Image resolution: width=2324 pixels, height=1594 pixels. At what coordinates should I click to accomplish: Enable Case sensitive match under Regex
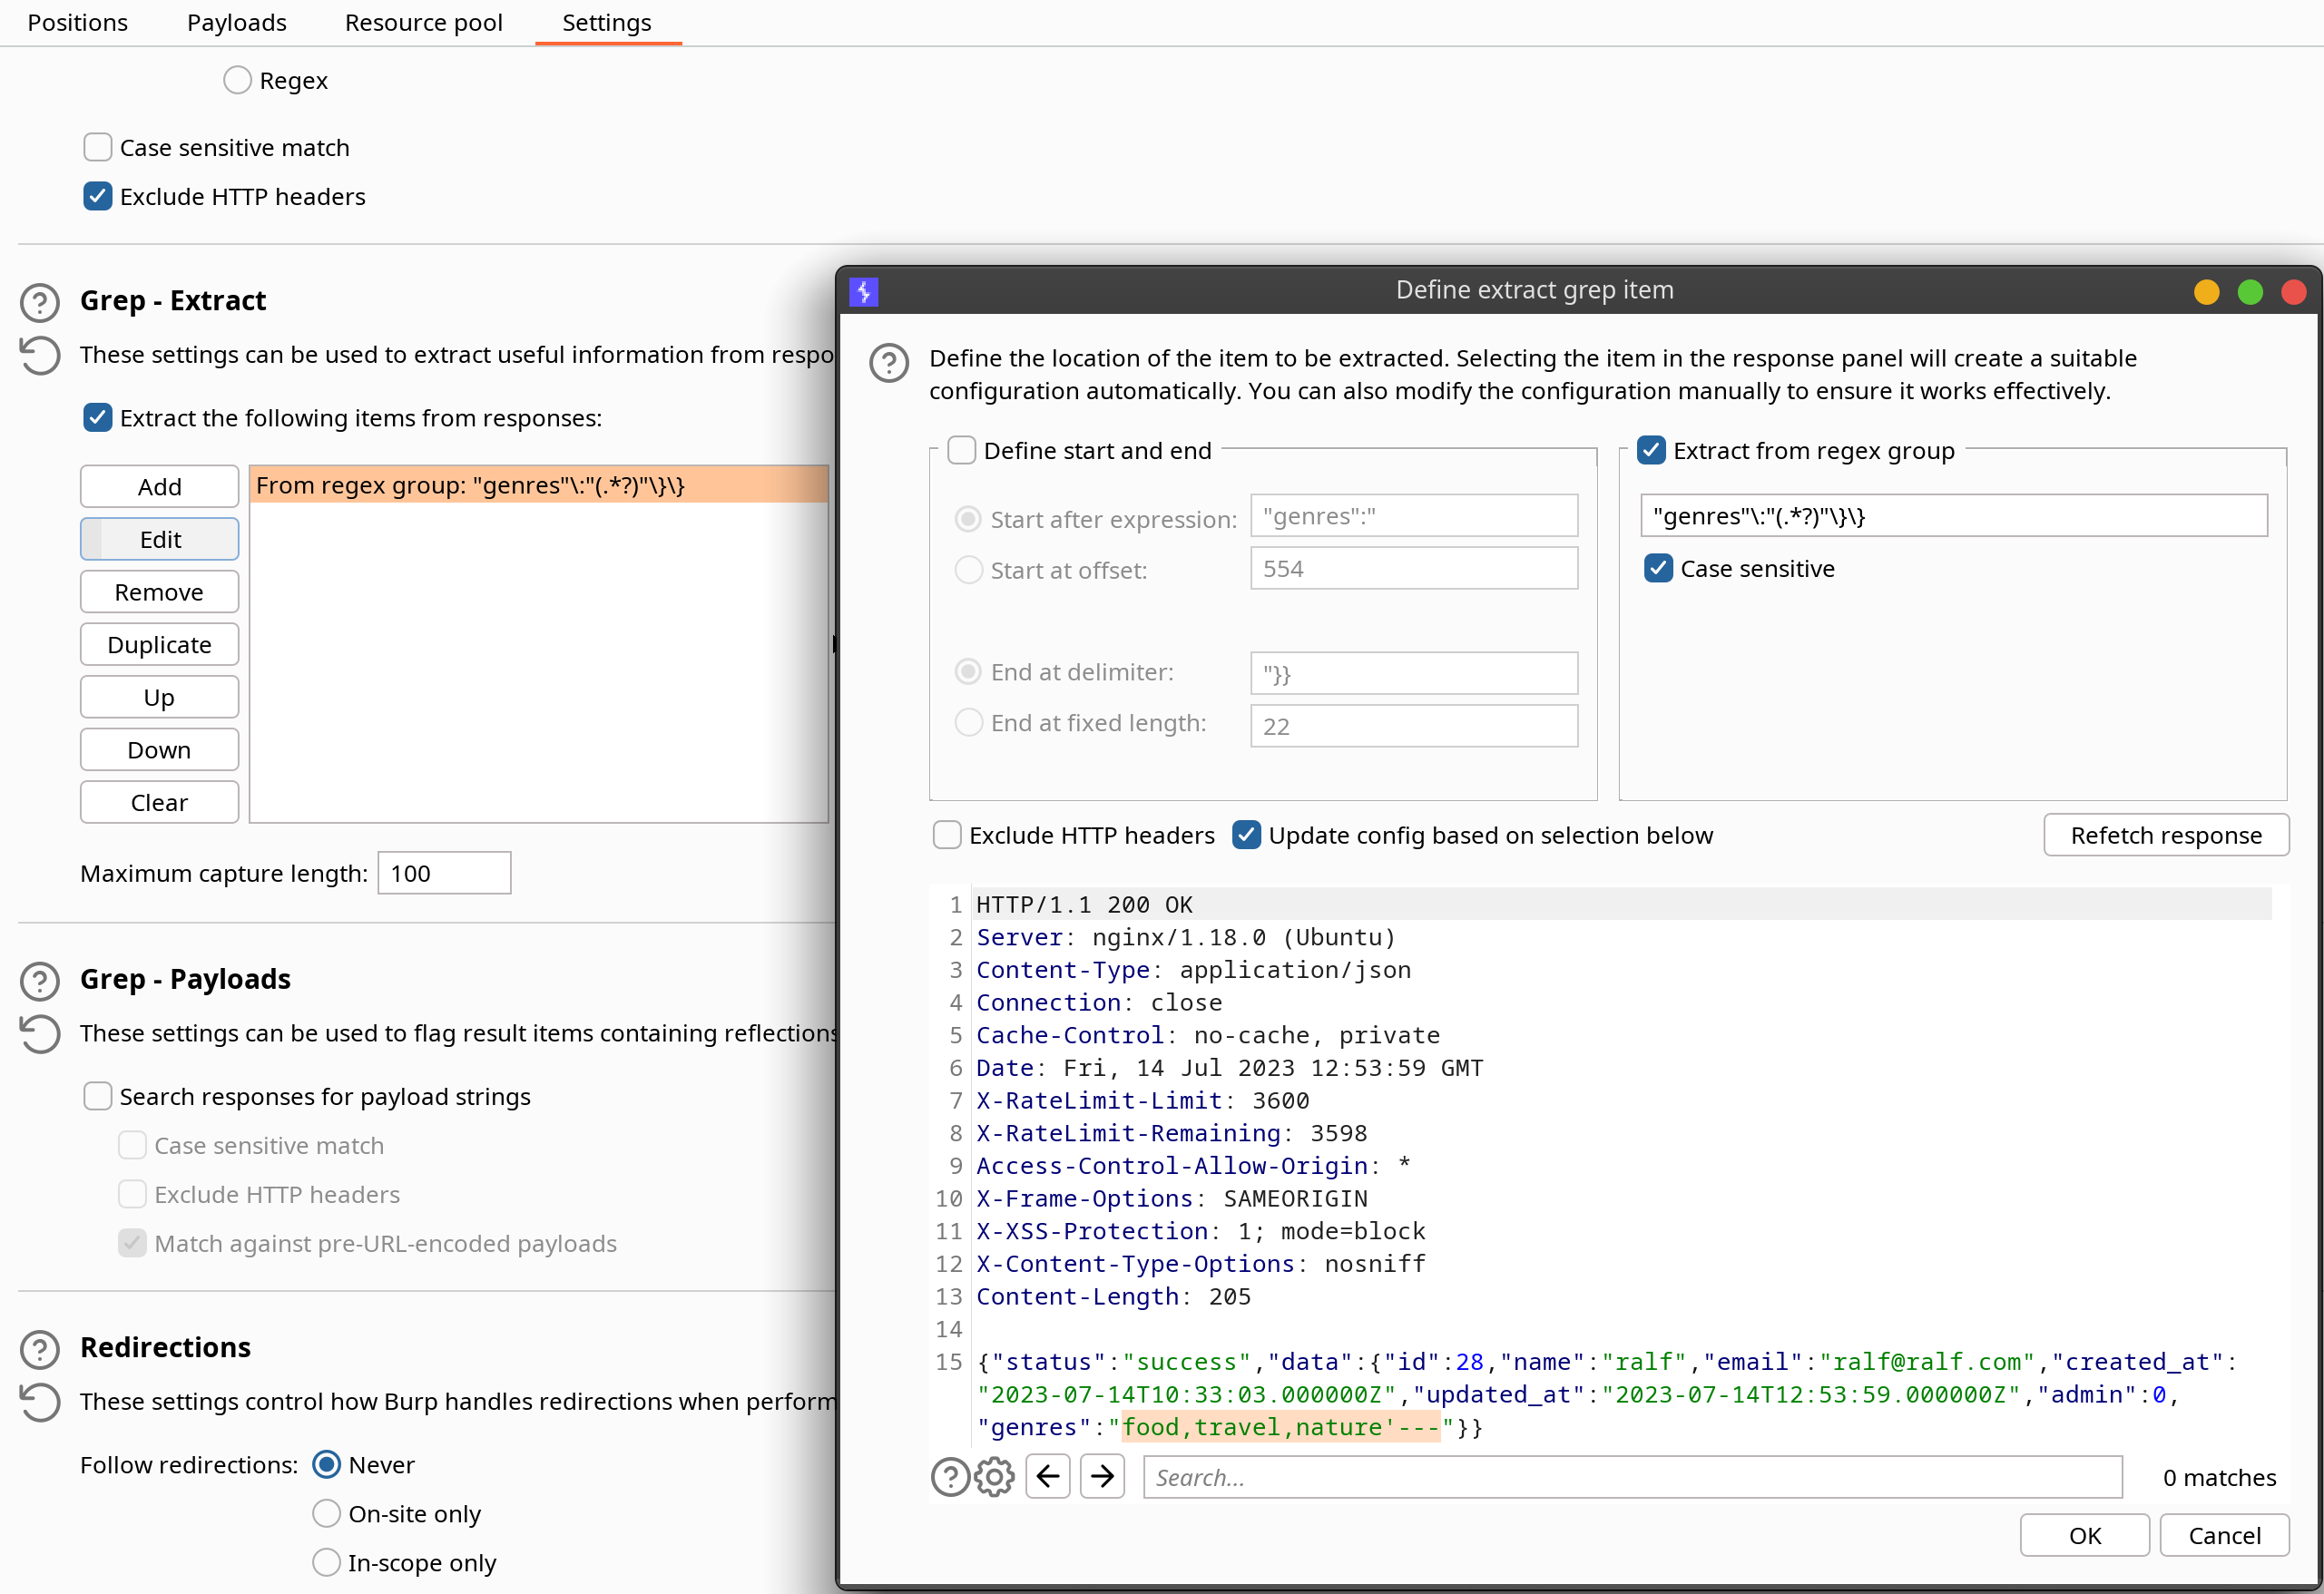pyautogui.click(x=98, y=148)
